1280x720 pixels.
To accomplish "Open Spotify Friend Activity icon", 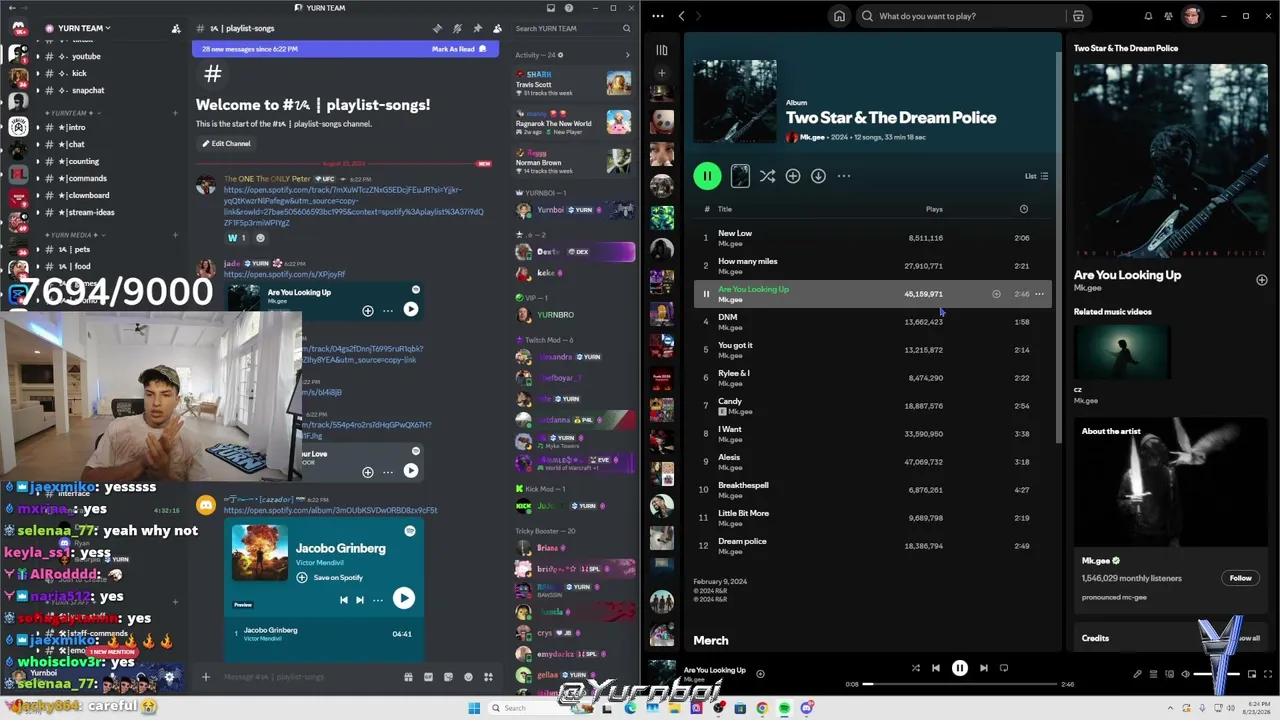I will [1168, 16].
